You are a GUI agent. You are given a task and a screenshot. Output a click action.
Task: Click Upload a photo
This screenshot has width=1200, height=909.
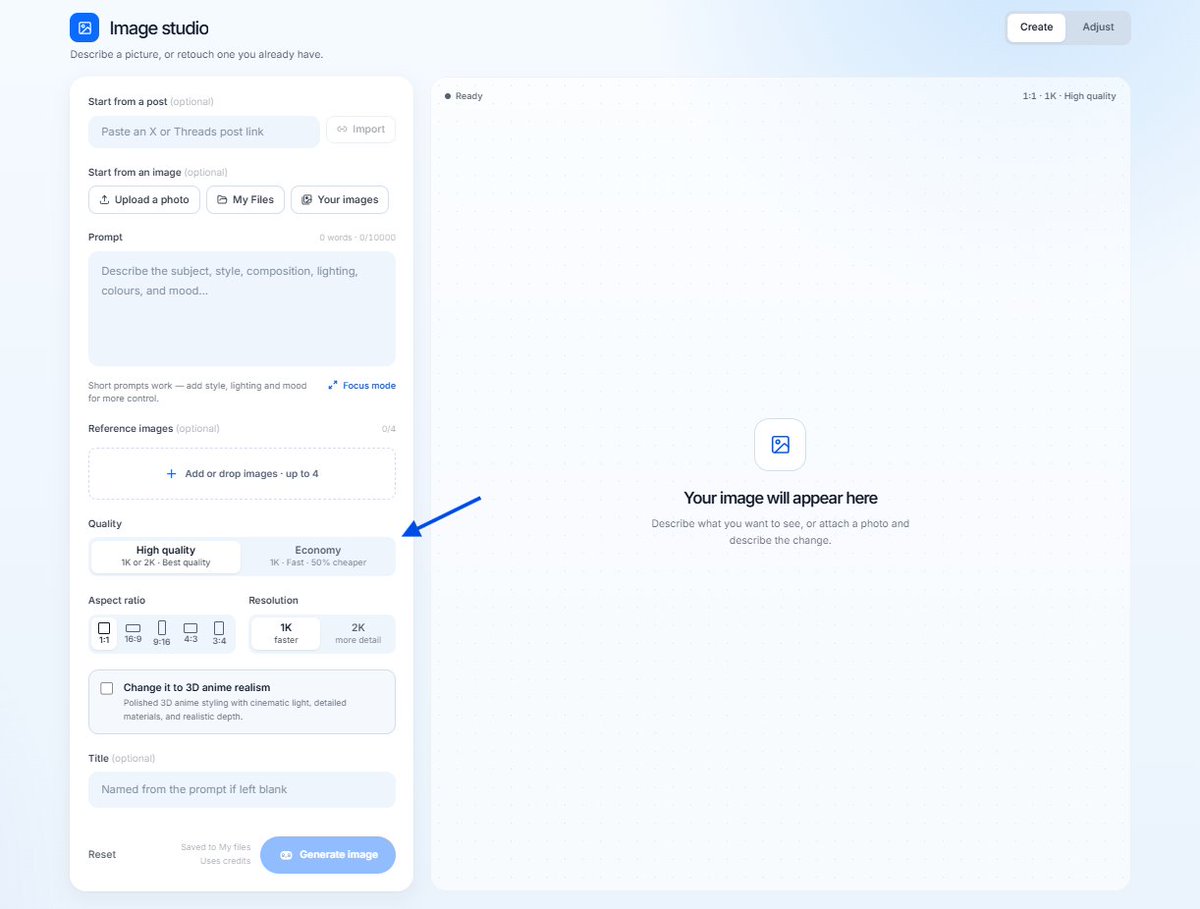(144, 199)
